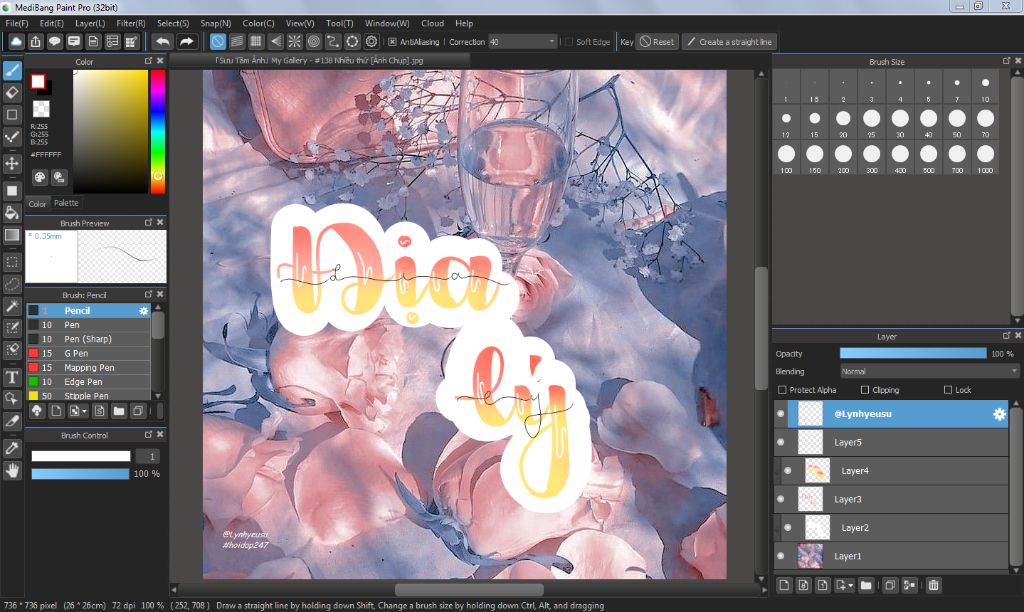Screen dimensions: 1024x612
Task: Hide Layer3 visibility dot
Action: coord(780,499)
